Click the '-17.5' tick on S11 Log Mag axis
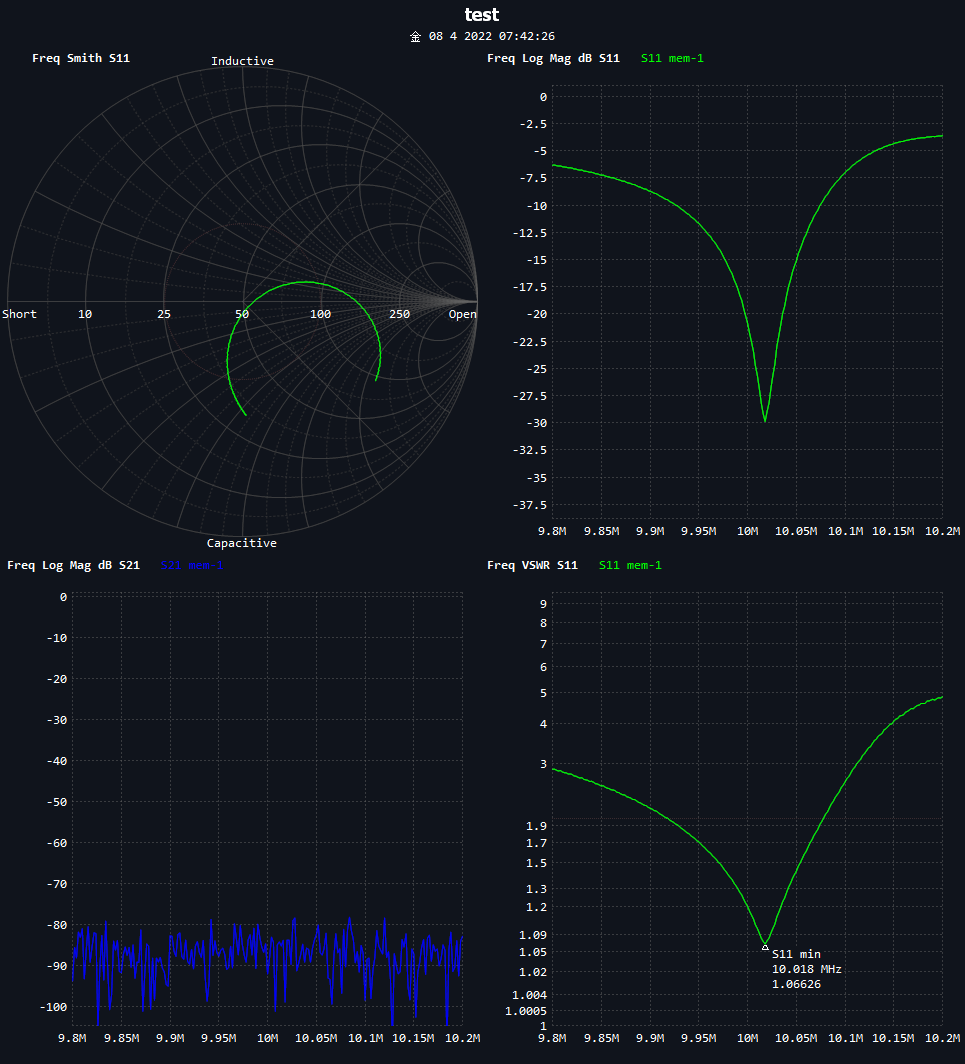 529,287
